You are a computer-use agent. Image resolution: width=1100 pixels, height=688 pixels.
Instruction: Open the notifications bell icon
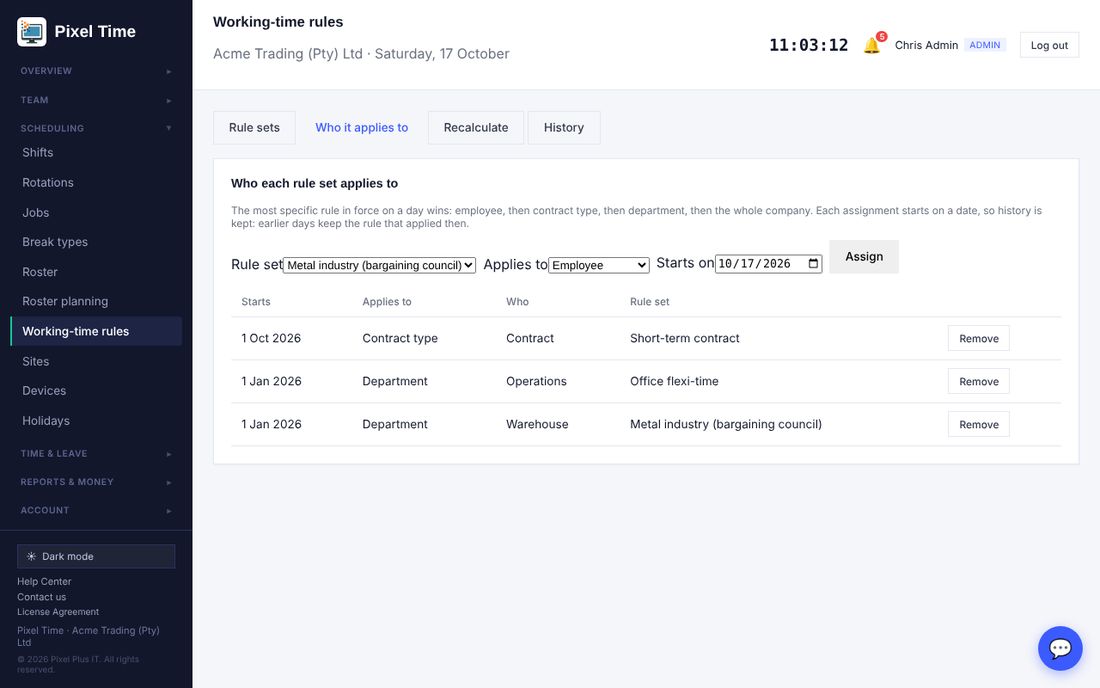(x=872, y=45)
